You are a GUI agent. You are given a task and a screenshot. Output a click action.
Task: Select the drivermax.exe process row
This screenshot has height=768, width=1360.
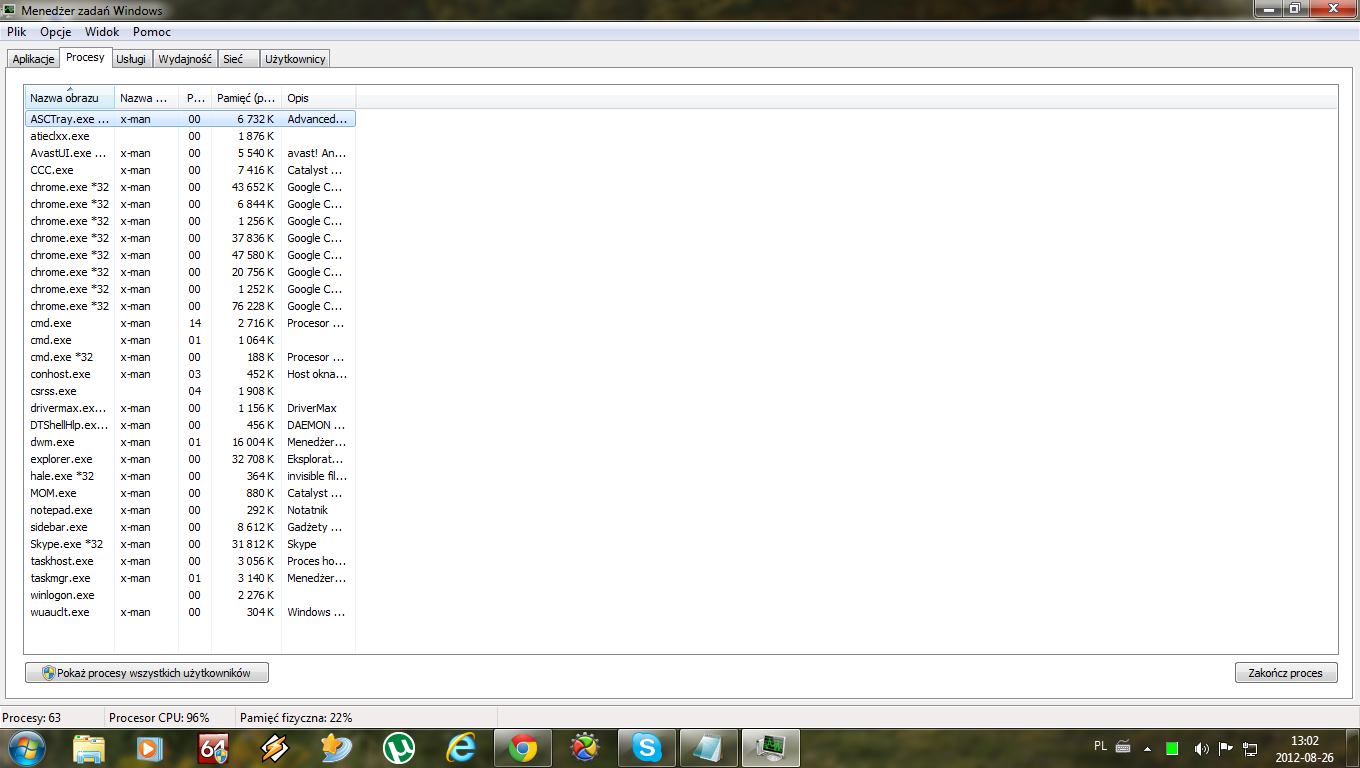pos(190,408)
